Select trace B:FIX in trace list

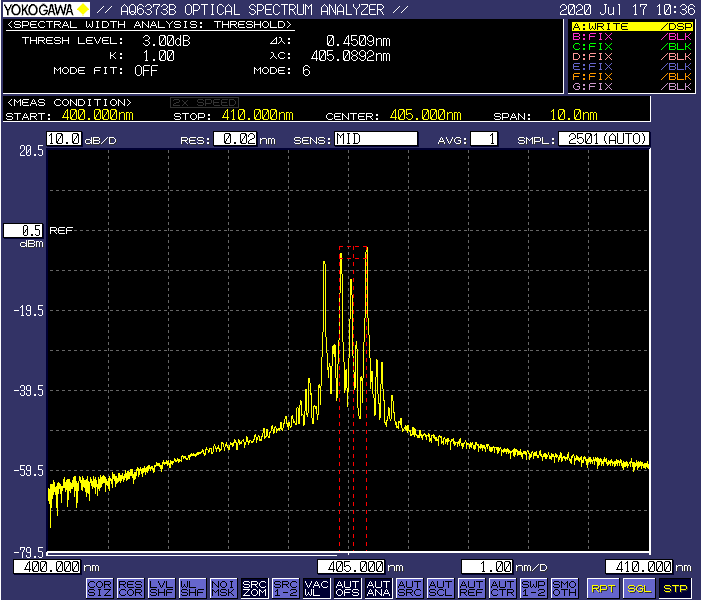click(x=632, y=36)
